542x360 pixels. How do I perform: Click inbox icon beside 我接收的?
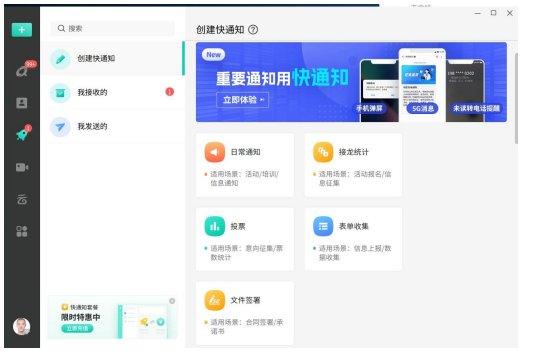tap(60, 93)
